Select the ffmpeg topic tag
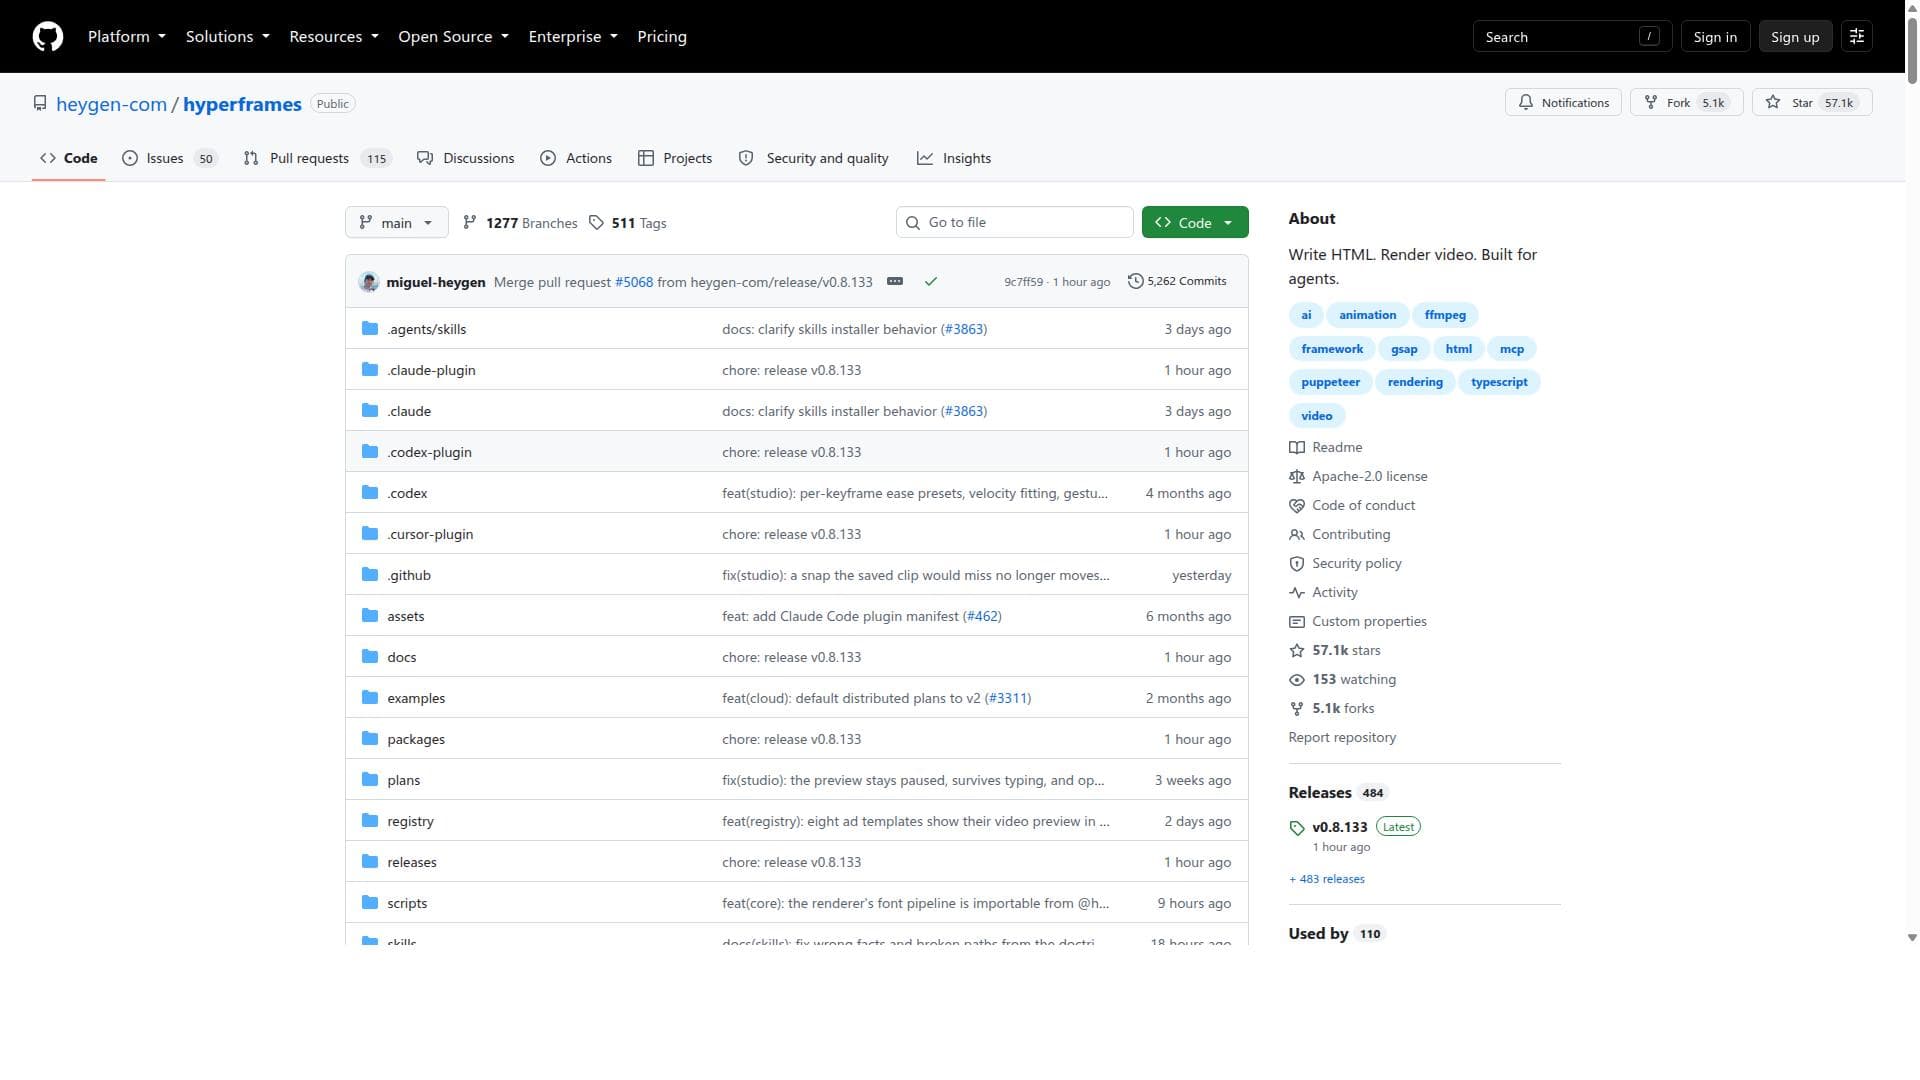1920x1080 pixels. coord(1445,315)
